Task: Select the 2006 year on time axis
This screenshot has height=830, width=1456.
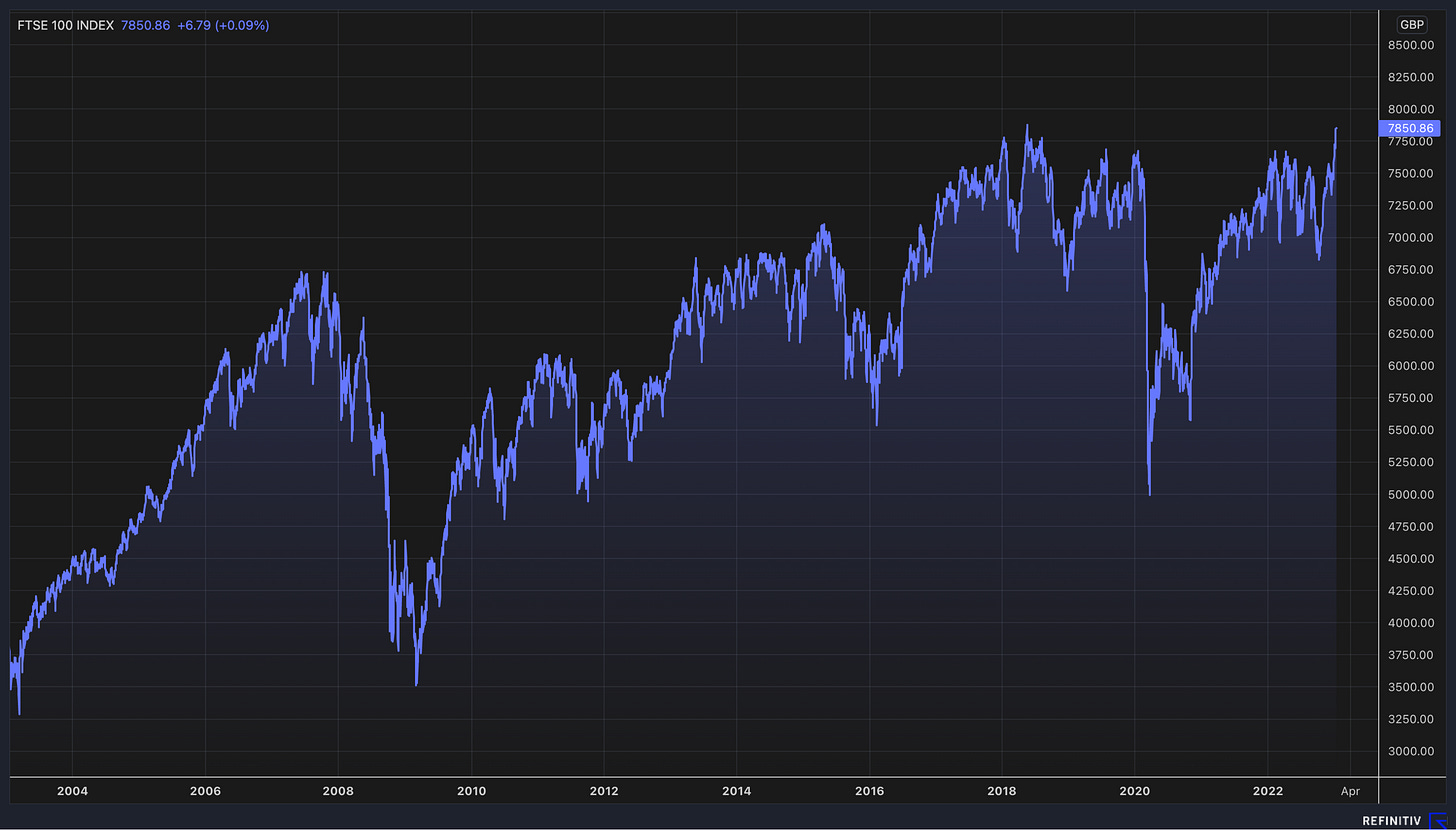Action: click(205, 791)
